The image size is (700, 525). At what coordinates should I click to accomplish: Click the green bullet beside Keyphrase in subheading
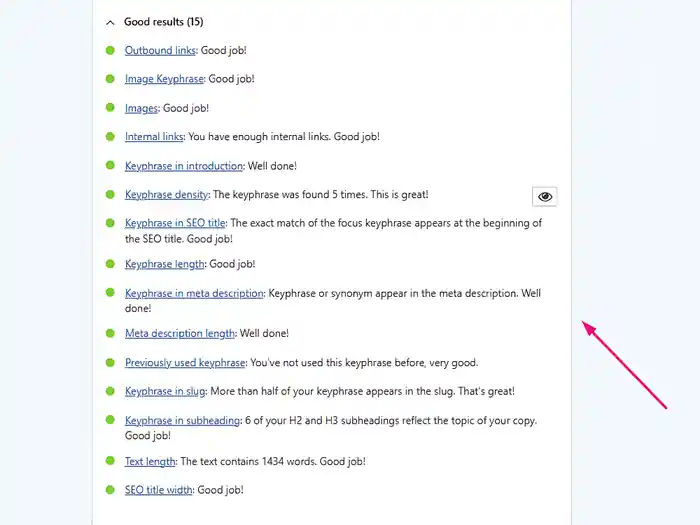110,420
